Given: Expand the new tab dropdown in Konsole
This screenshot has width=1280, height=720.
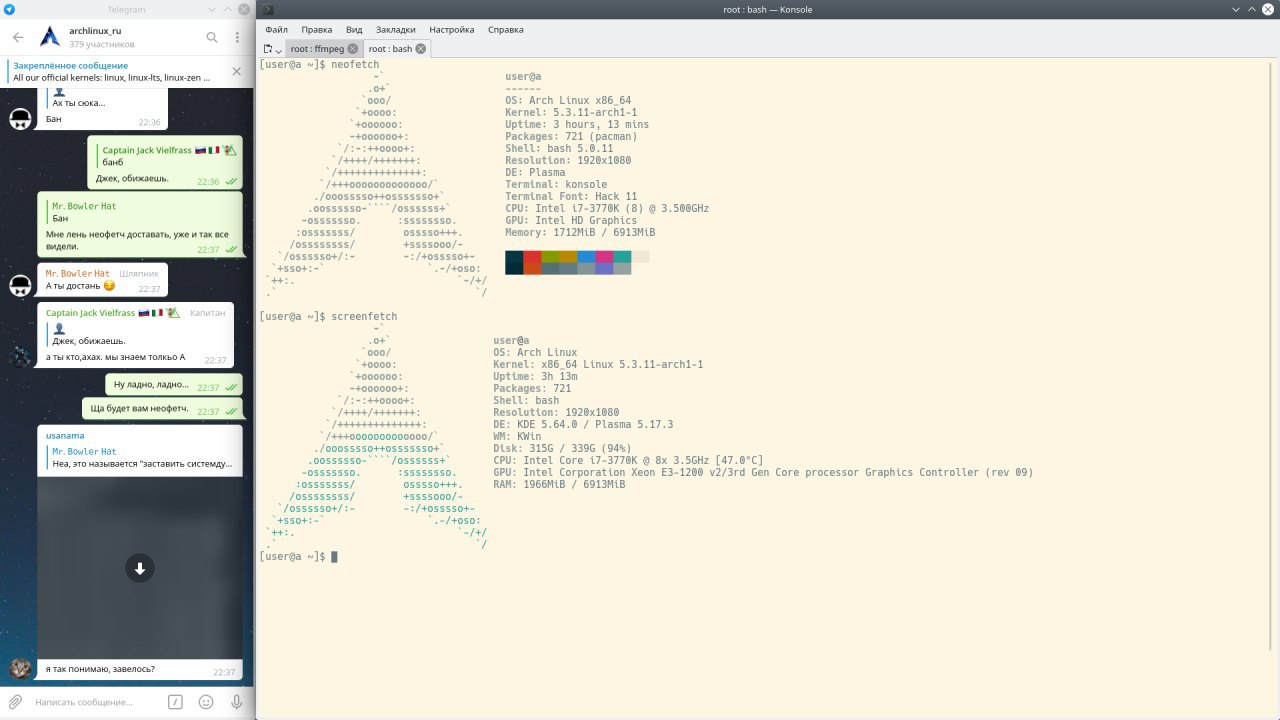Looking at the screenshot, I should [278, 50].
